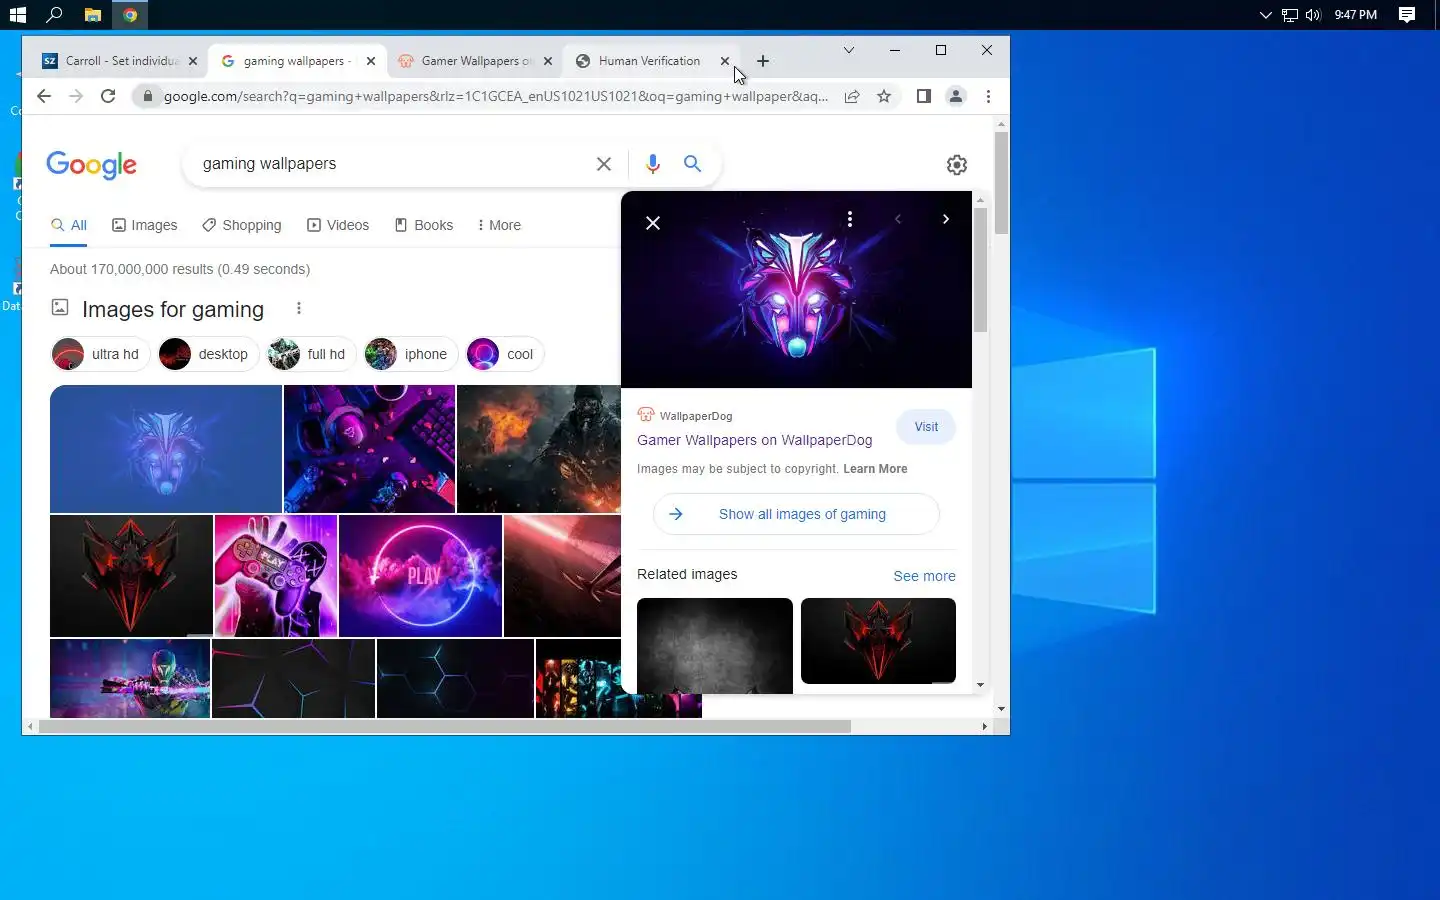1440x900 pixels.
Task: Click See more related images
Action: 924,576
